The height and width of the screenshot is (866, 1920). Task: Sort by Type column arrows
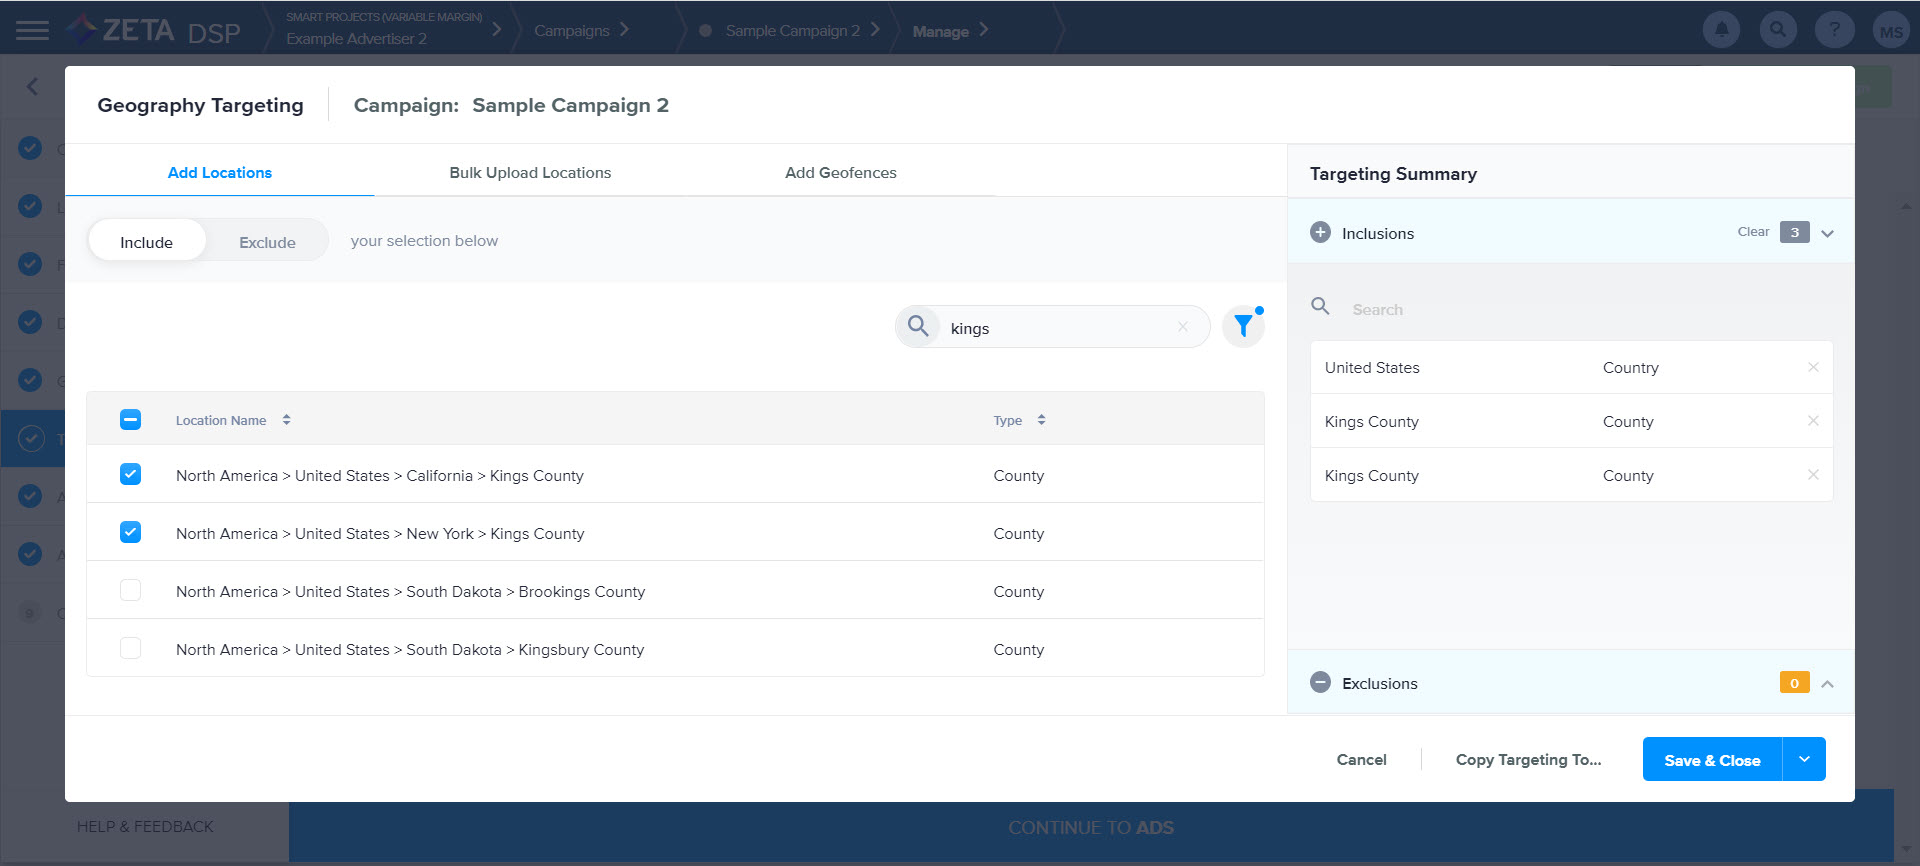(1041, 420)
